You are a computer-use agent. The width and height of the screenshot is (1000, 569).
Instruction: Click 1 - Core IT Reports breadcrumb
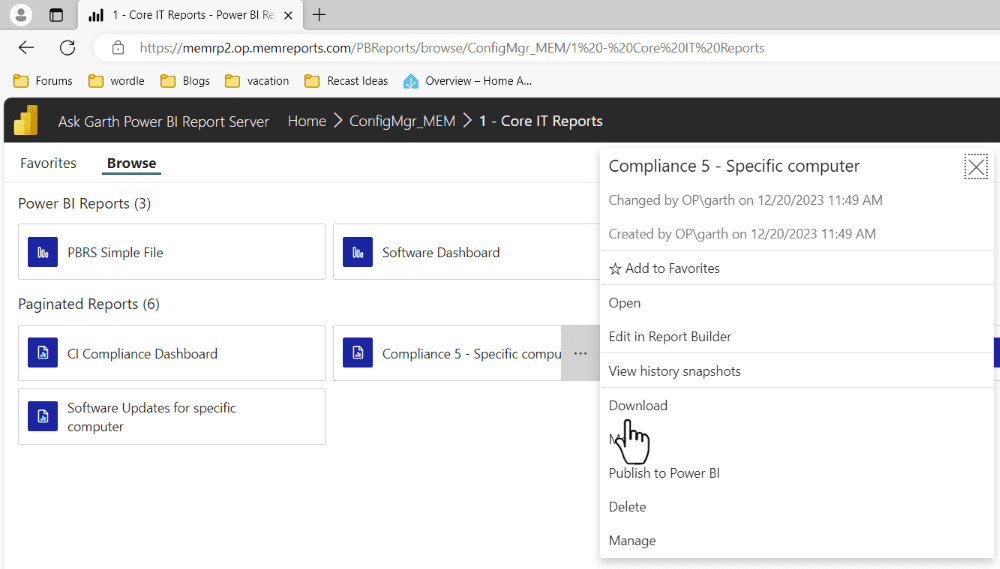pos(541,121)
